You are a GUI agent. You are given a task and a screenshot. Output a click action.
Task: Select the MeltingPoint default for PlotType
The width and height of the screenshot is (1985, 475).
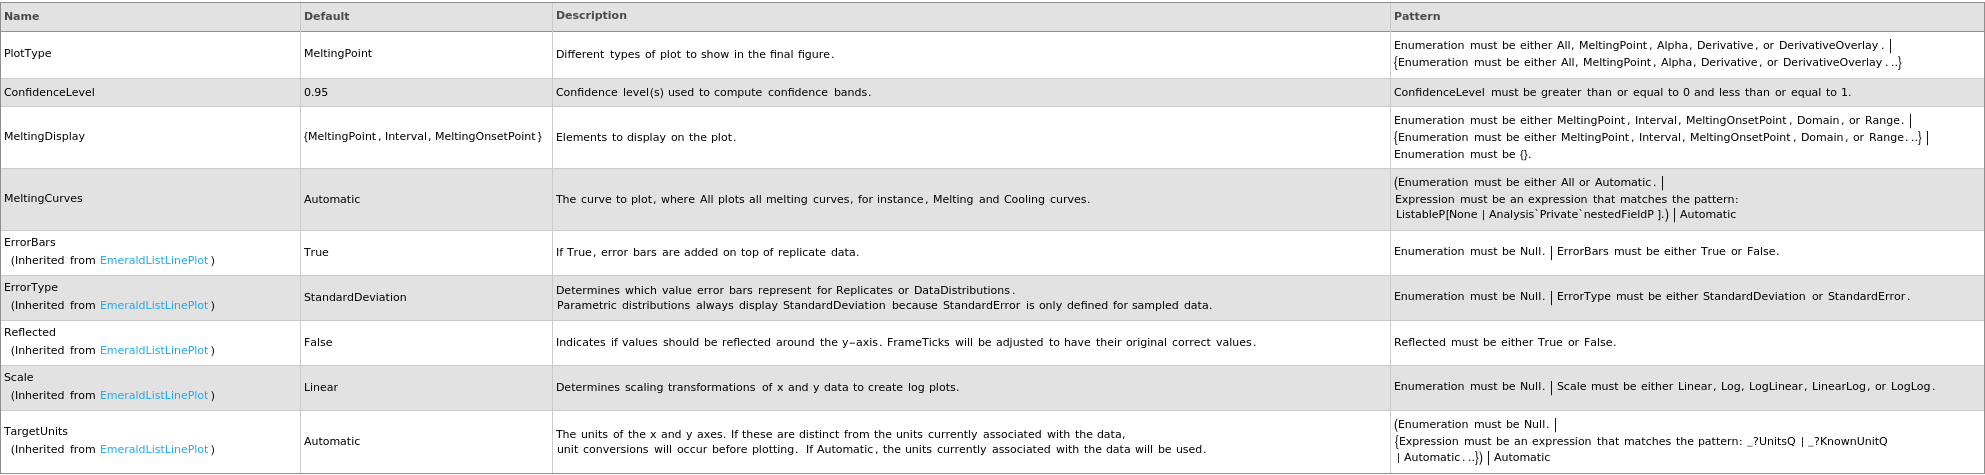point(338,54)
